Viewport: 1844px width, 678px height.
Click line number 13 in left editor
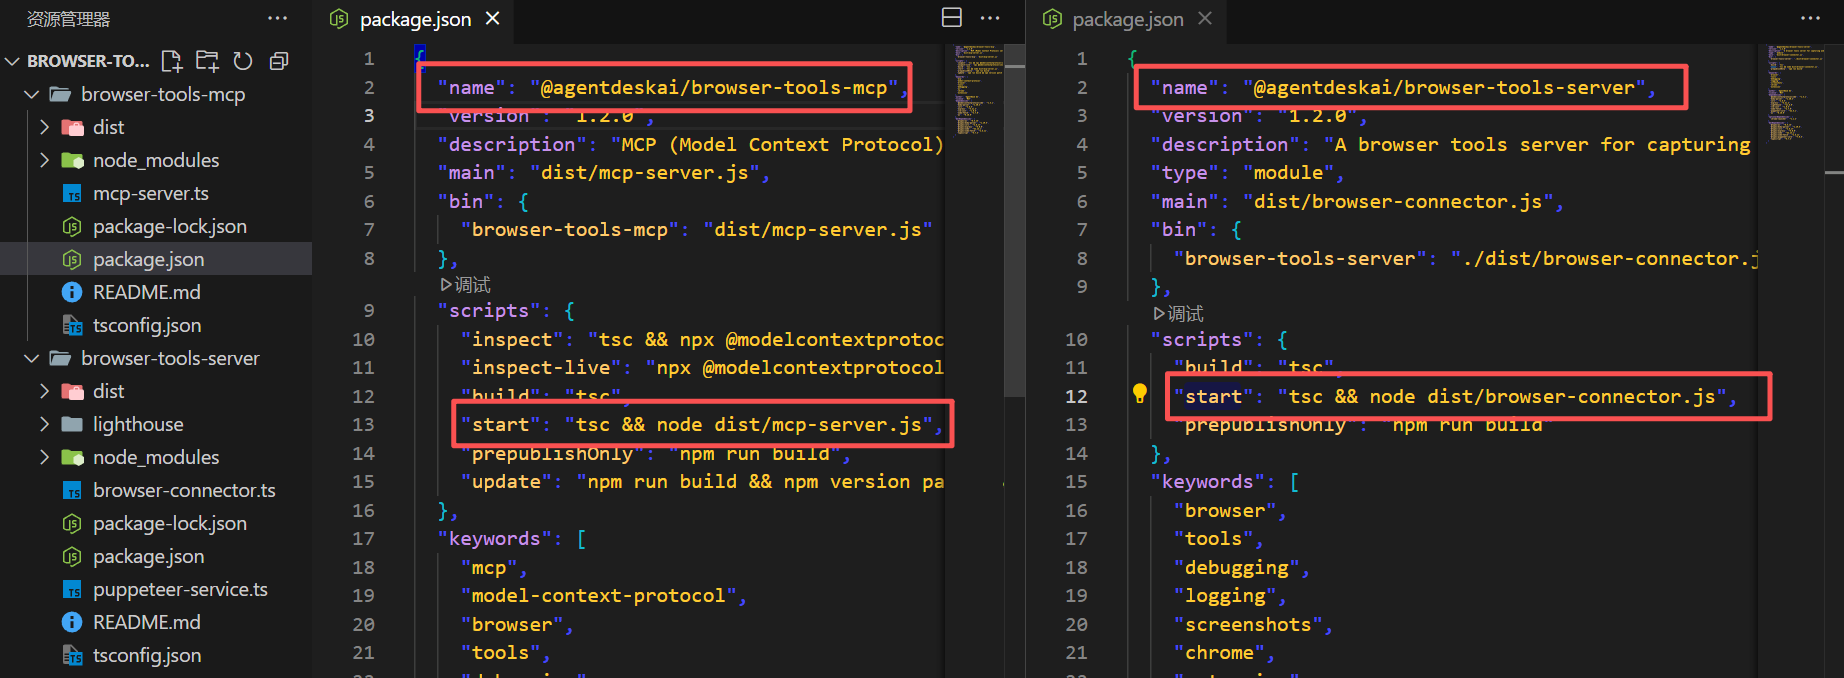point(363,425)
